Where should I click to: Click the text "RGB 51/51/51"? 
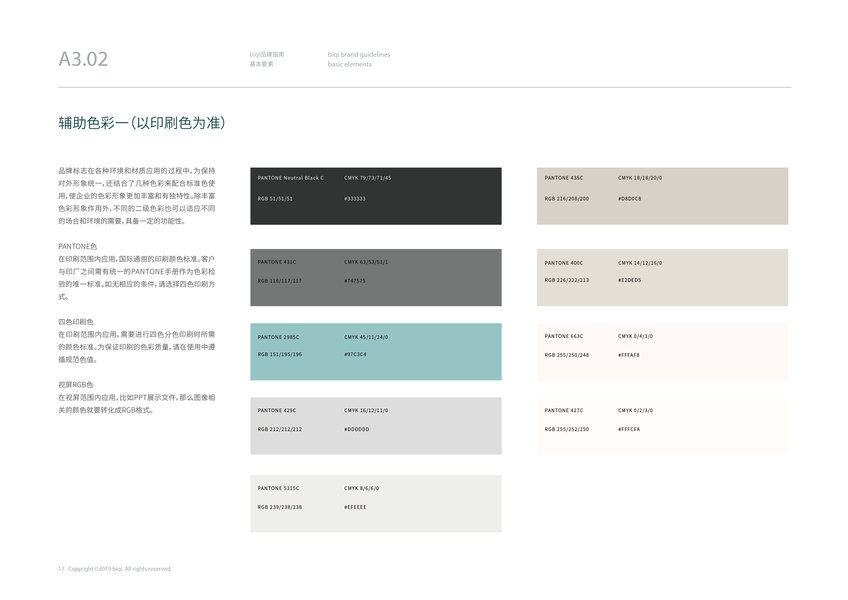point(275,199)
